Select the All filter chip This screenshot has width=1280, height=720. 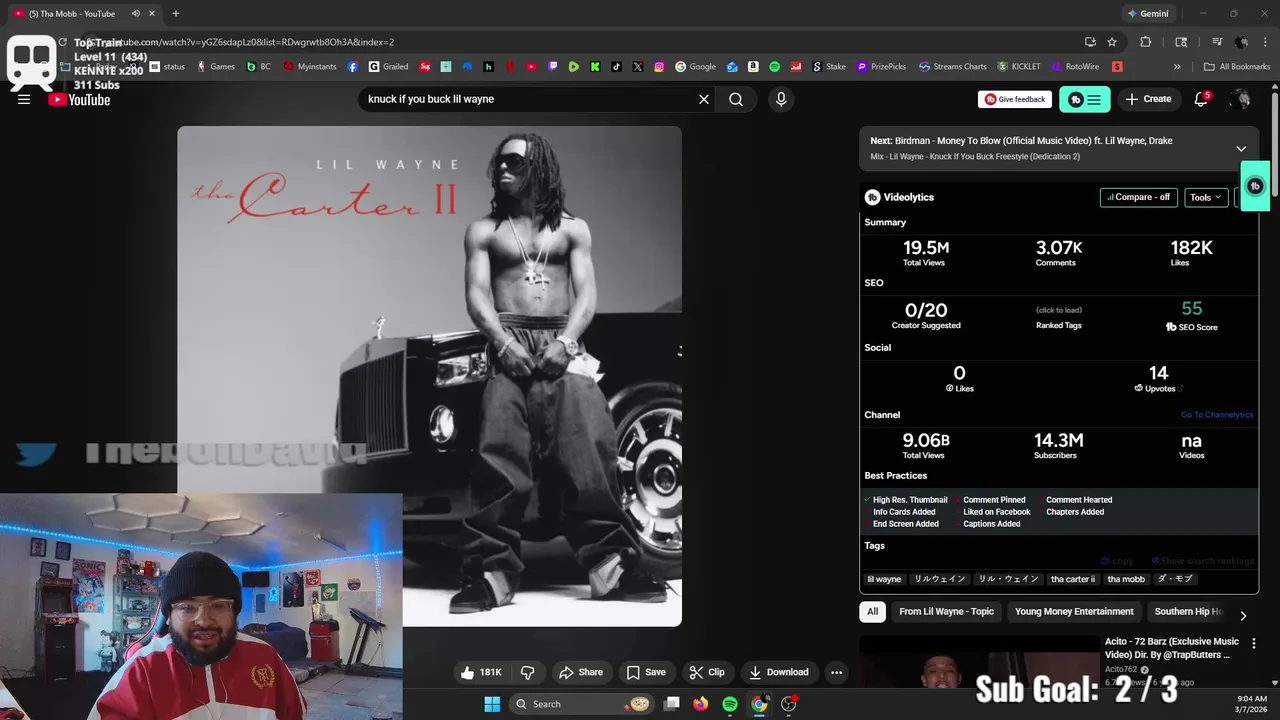pyautogui.click(x=872, y=611)
